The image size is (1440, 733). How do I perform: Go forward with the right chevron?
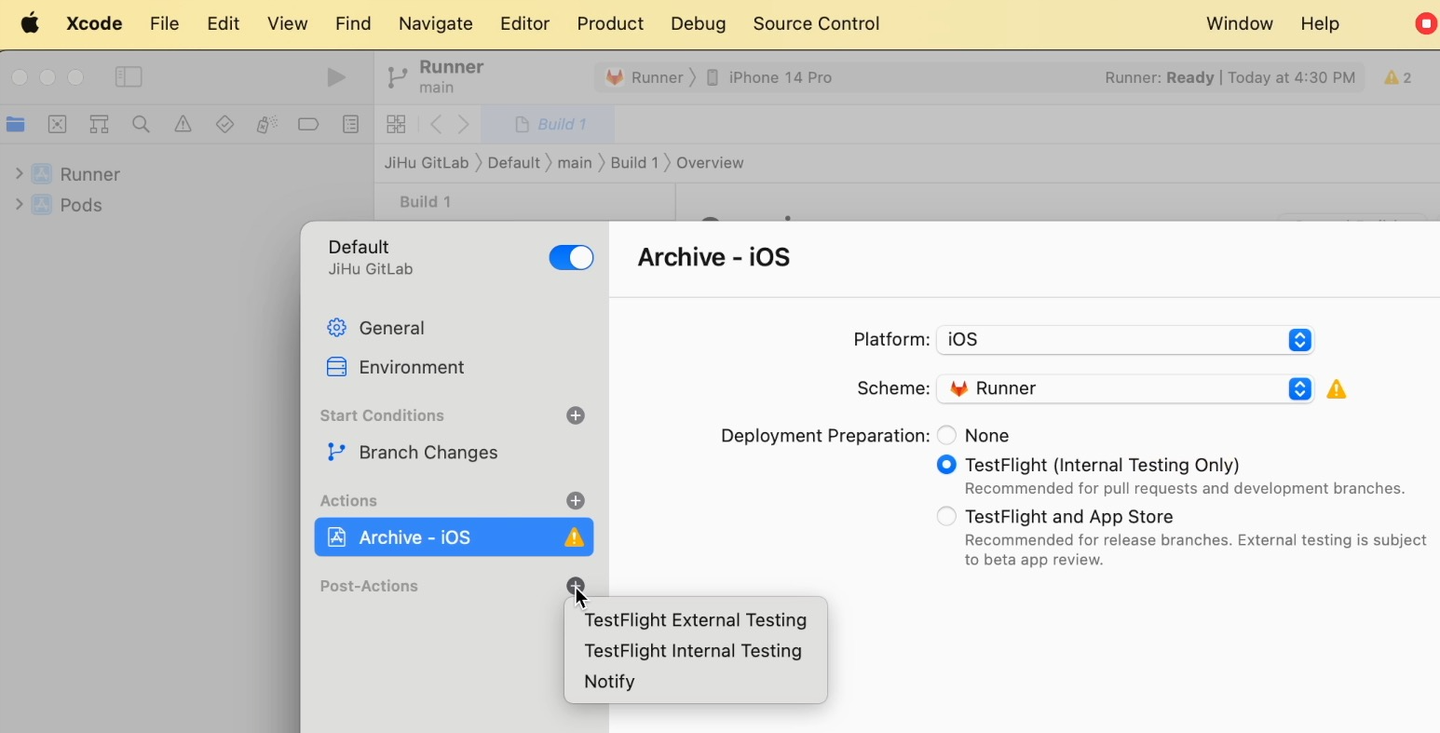tap(464, 124)
